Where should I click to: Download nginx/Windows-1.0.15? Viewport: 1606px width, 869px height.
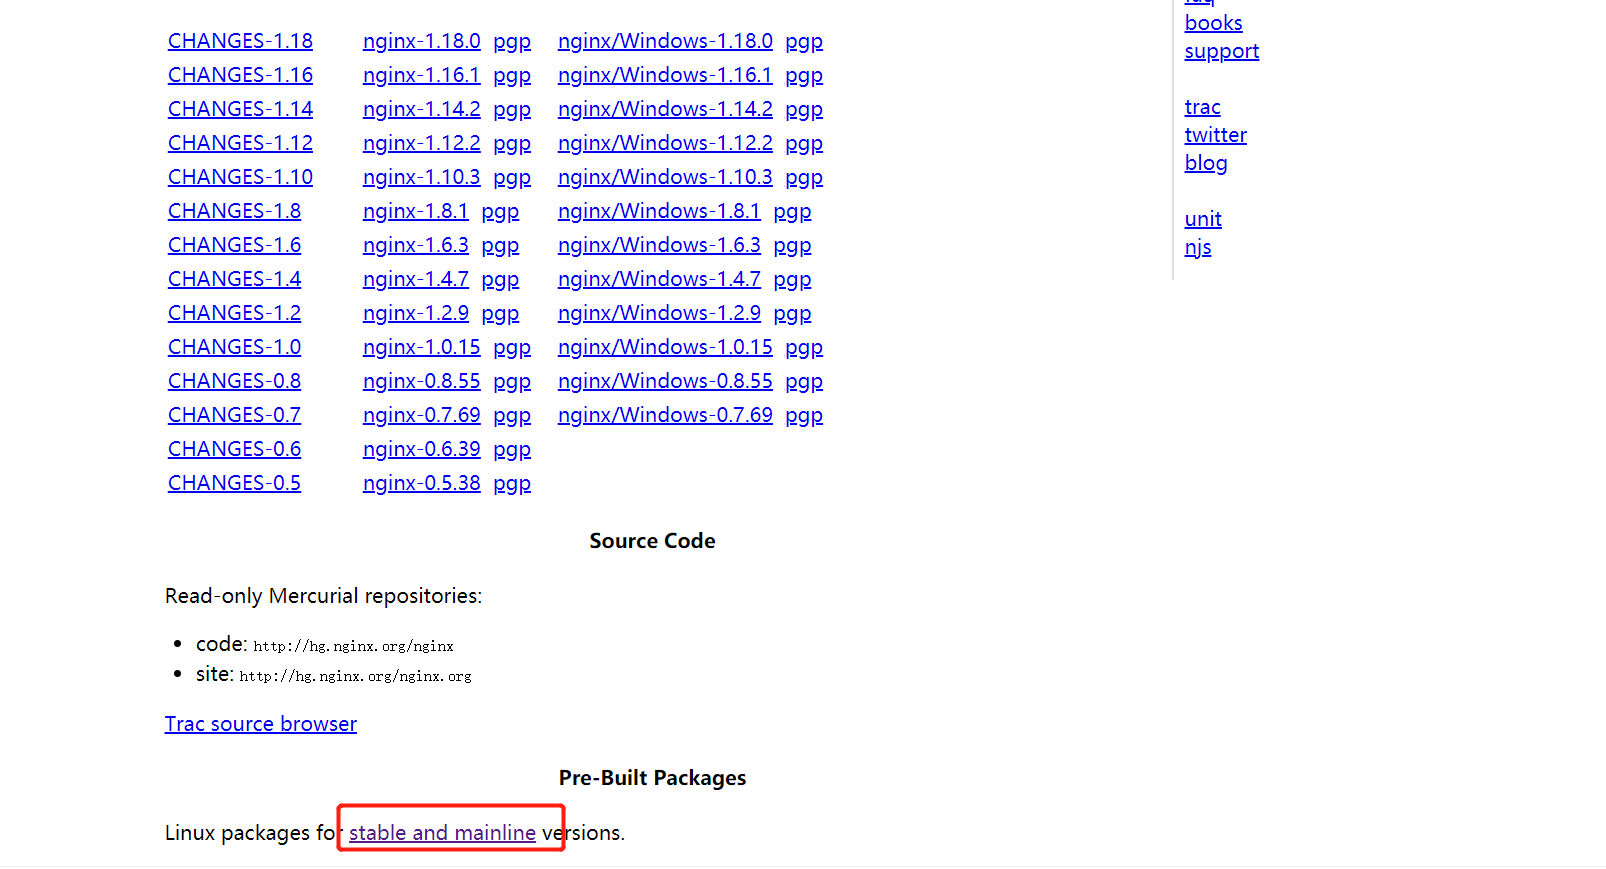pyautogui.click(x=665, y=347)
